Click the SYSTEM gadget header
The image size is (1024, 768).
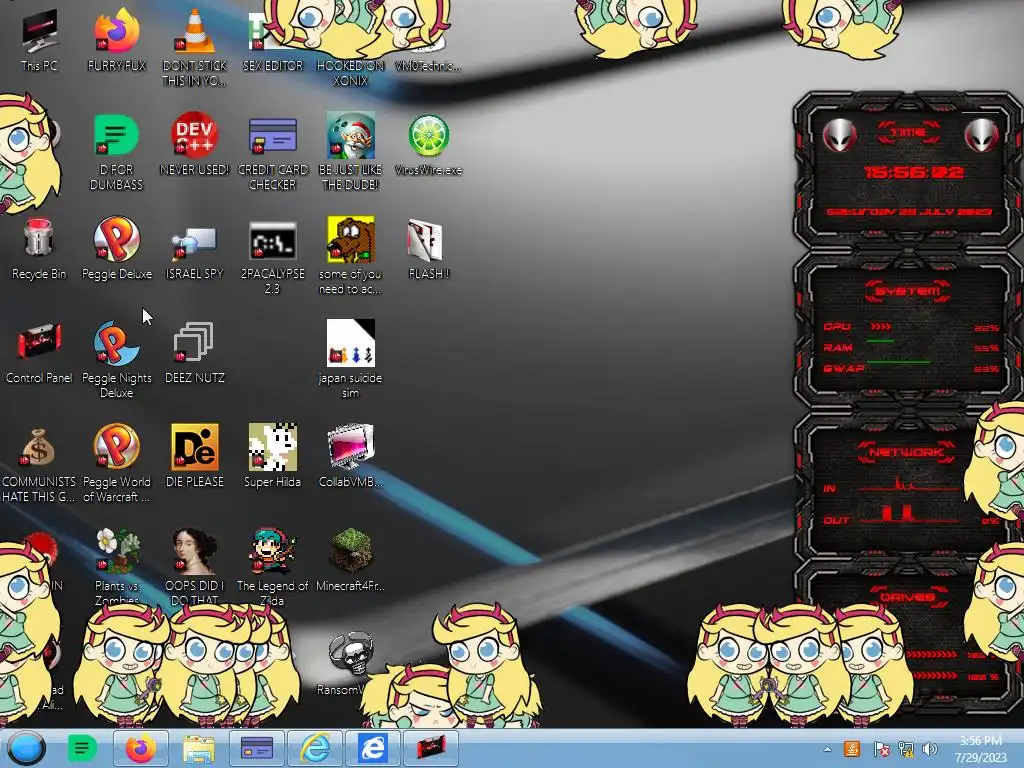(908, 291)
